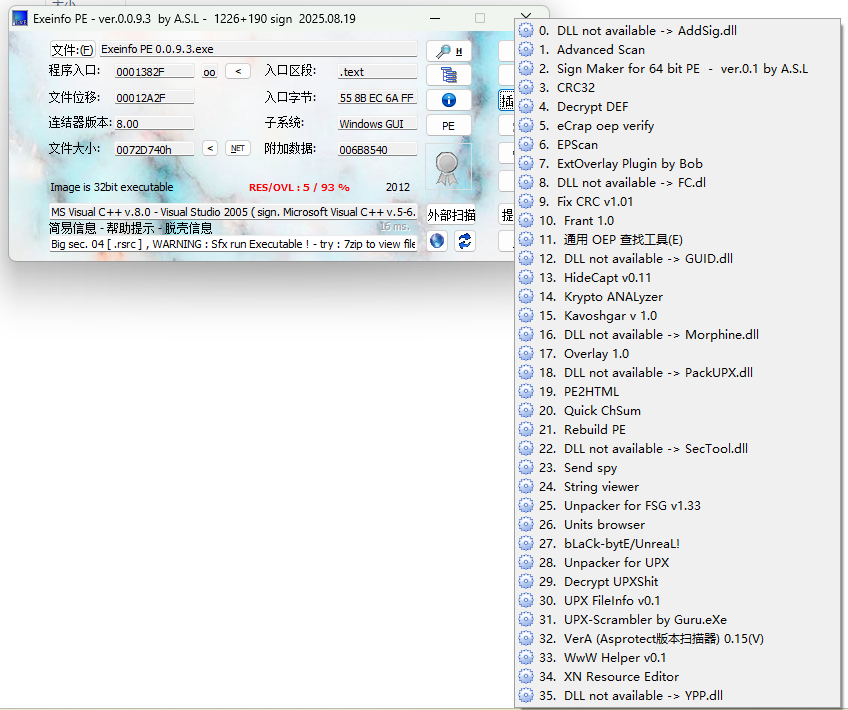The height and width of the screenshot is (710, 848).
Task: Launch Rebuild PE from the plugin menu
Action: (x=594, y=429)
